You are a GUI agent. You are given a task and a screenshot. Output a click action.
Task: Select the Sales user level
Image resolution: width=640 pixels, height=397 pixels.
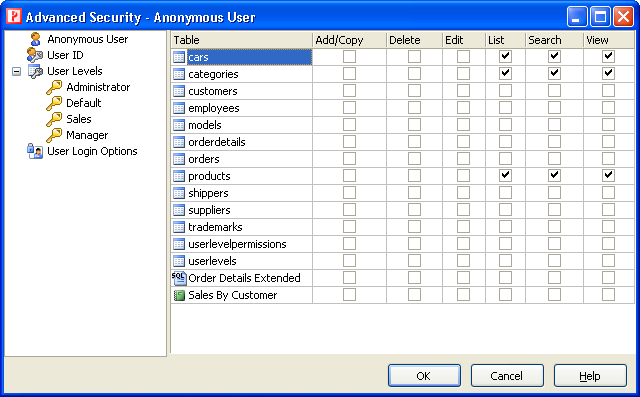pyautogui.click(x=79, y=119)
